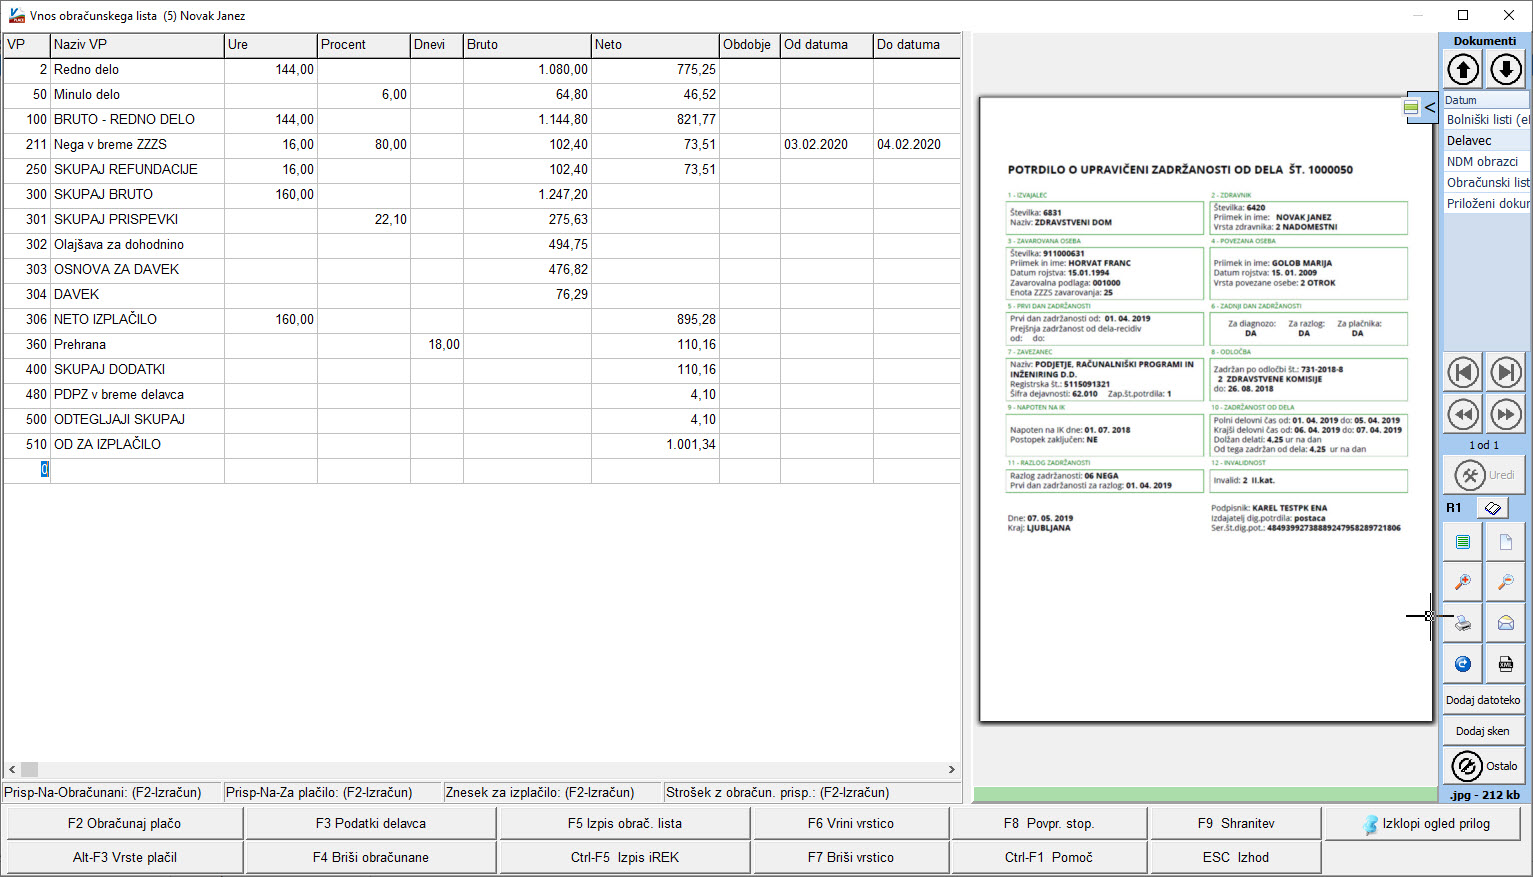Click the blue refresh circle icon
This screenshot has width=1533, height=877.
point(1463,664)
